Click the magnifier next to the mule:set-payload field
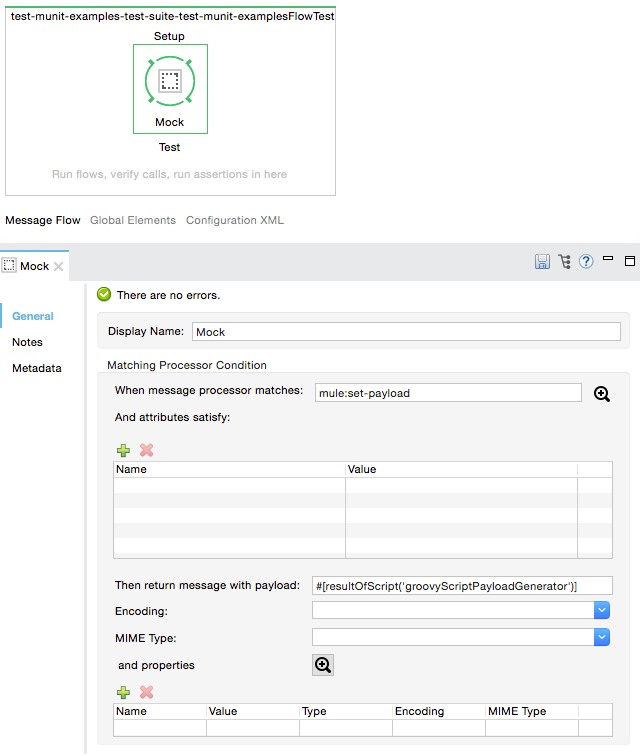This screenshot has height=756, width=640. click(x=602, y=394)
